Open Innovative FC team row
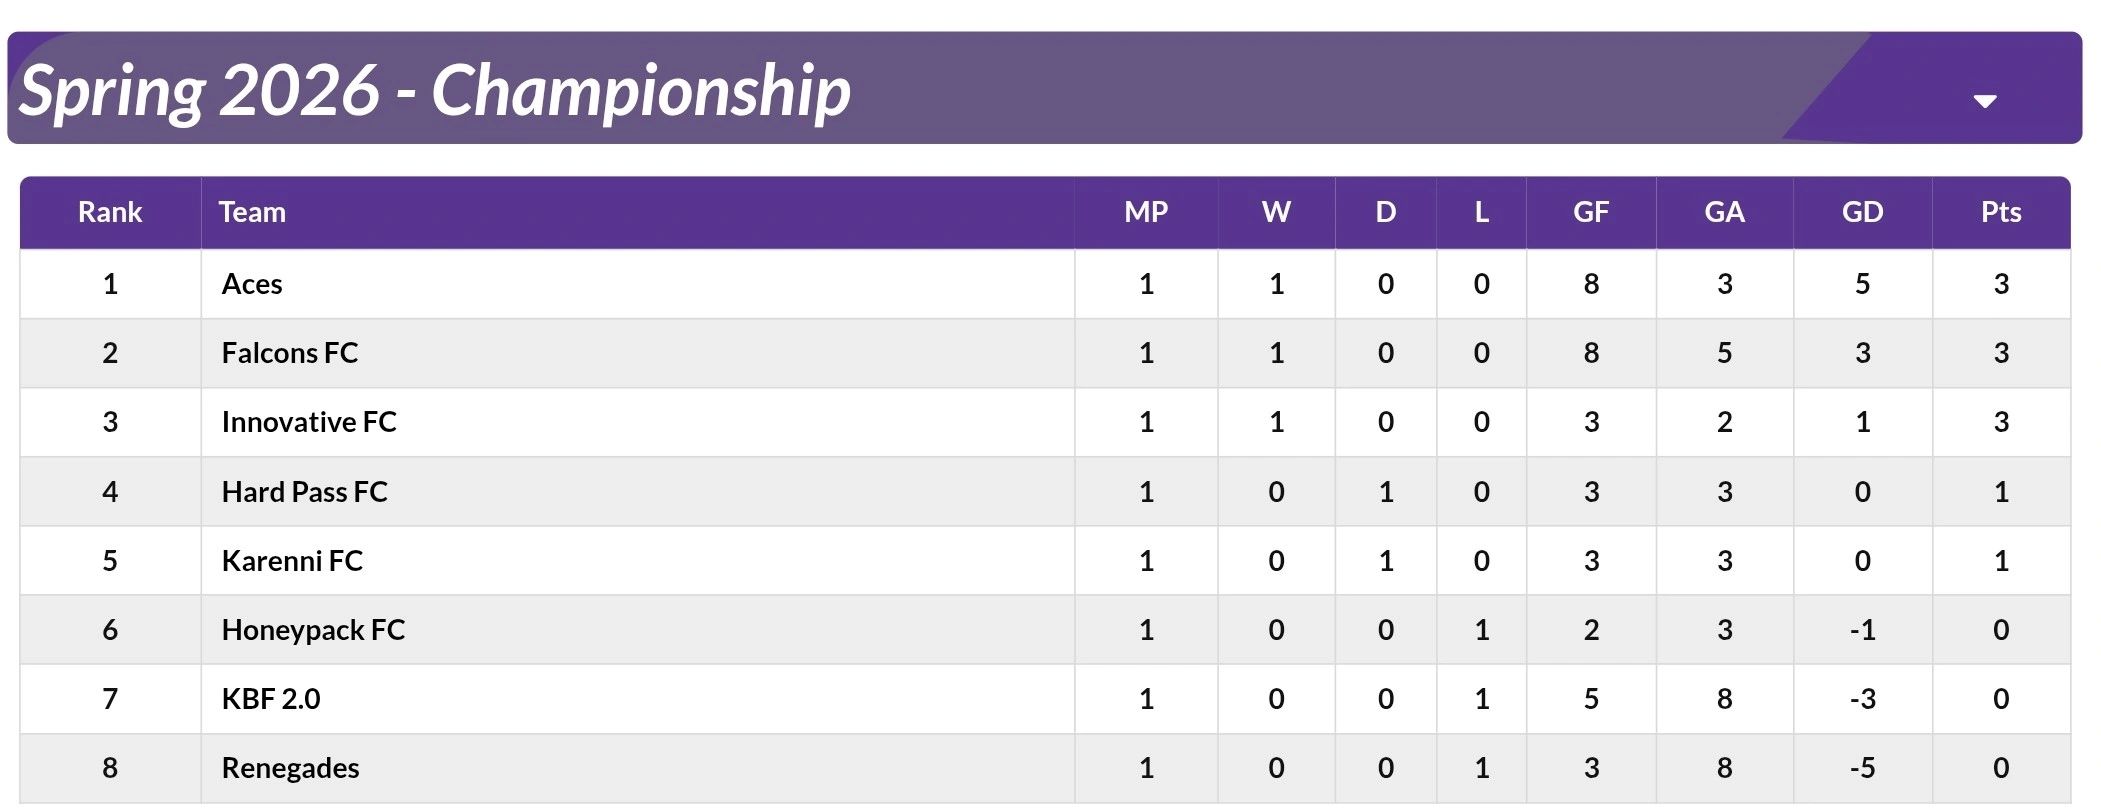 pyautogui.click(x=309, y=422)
